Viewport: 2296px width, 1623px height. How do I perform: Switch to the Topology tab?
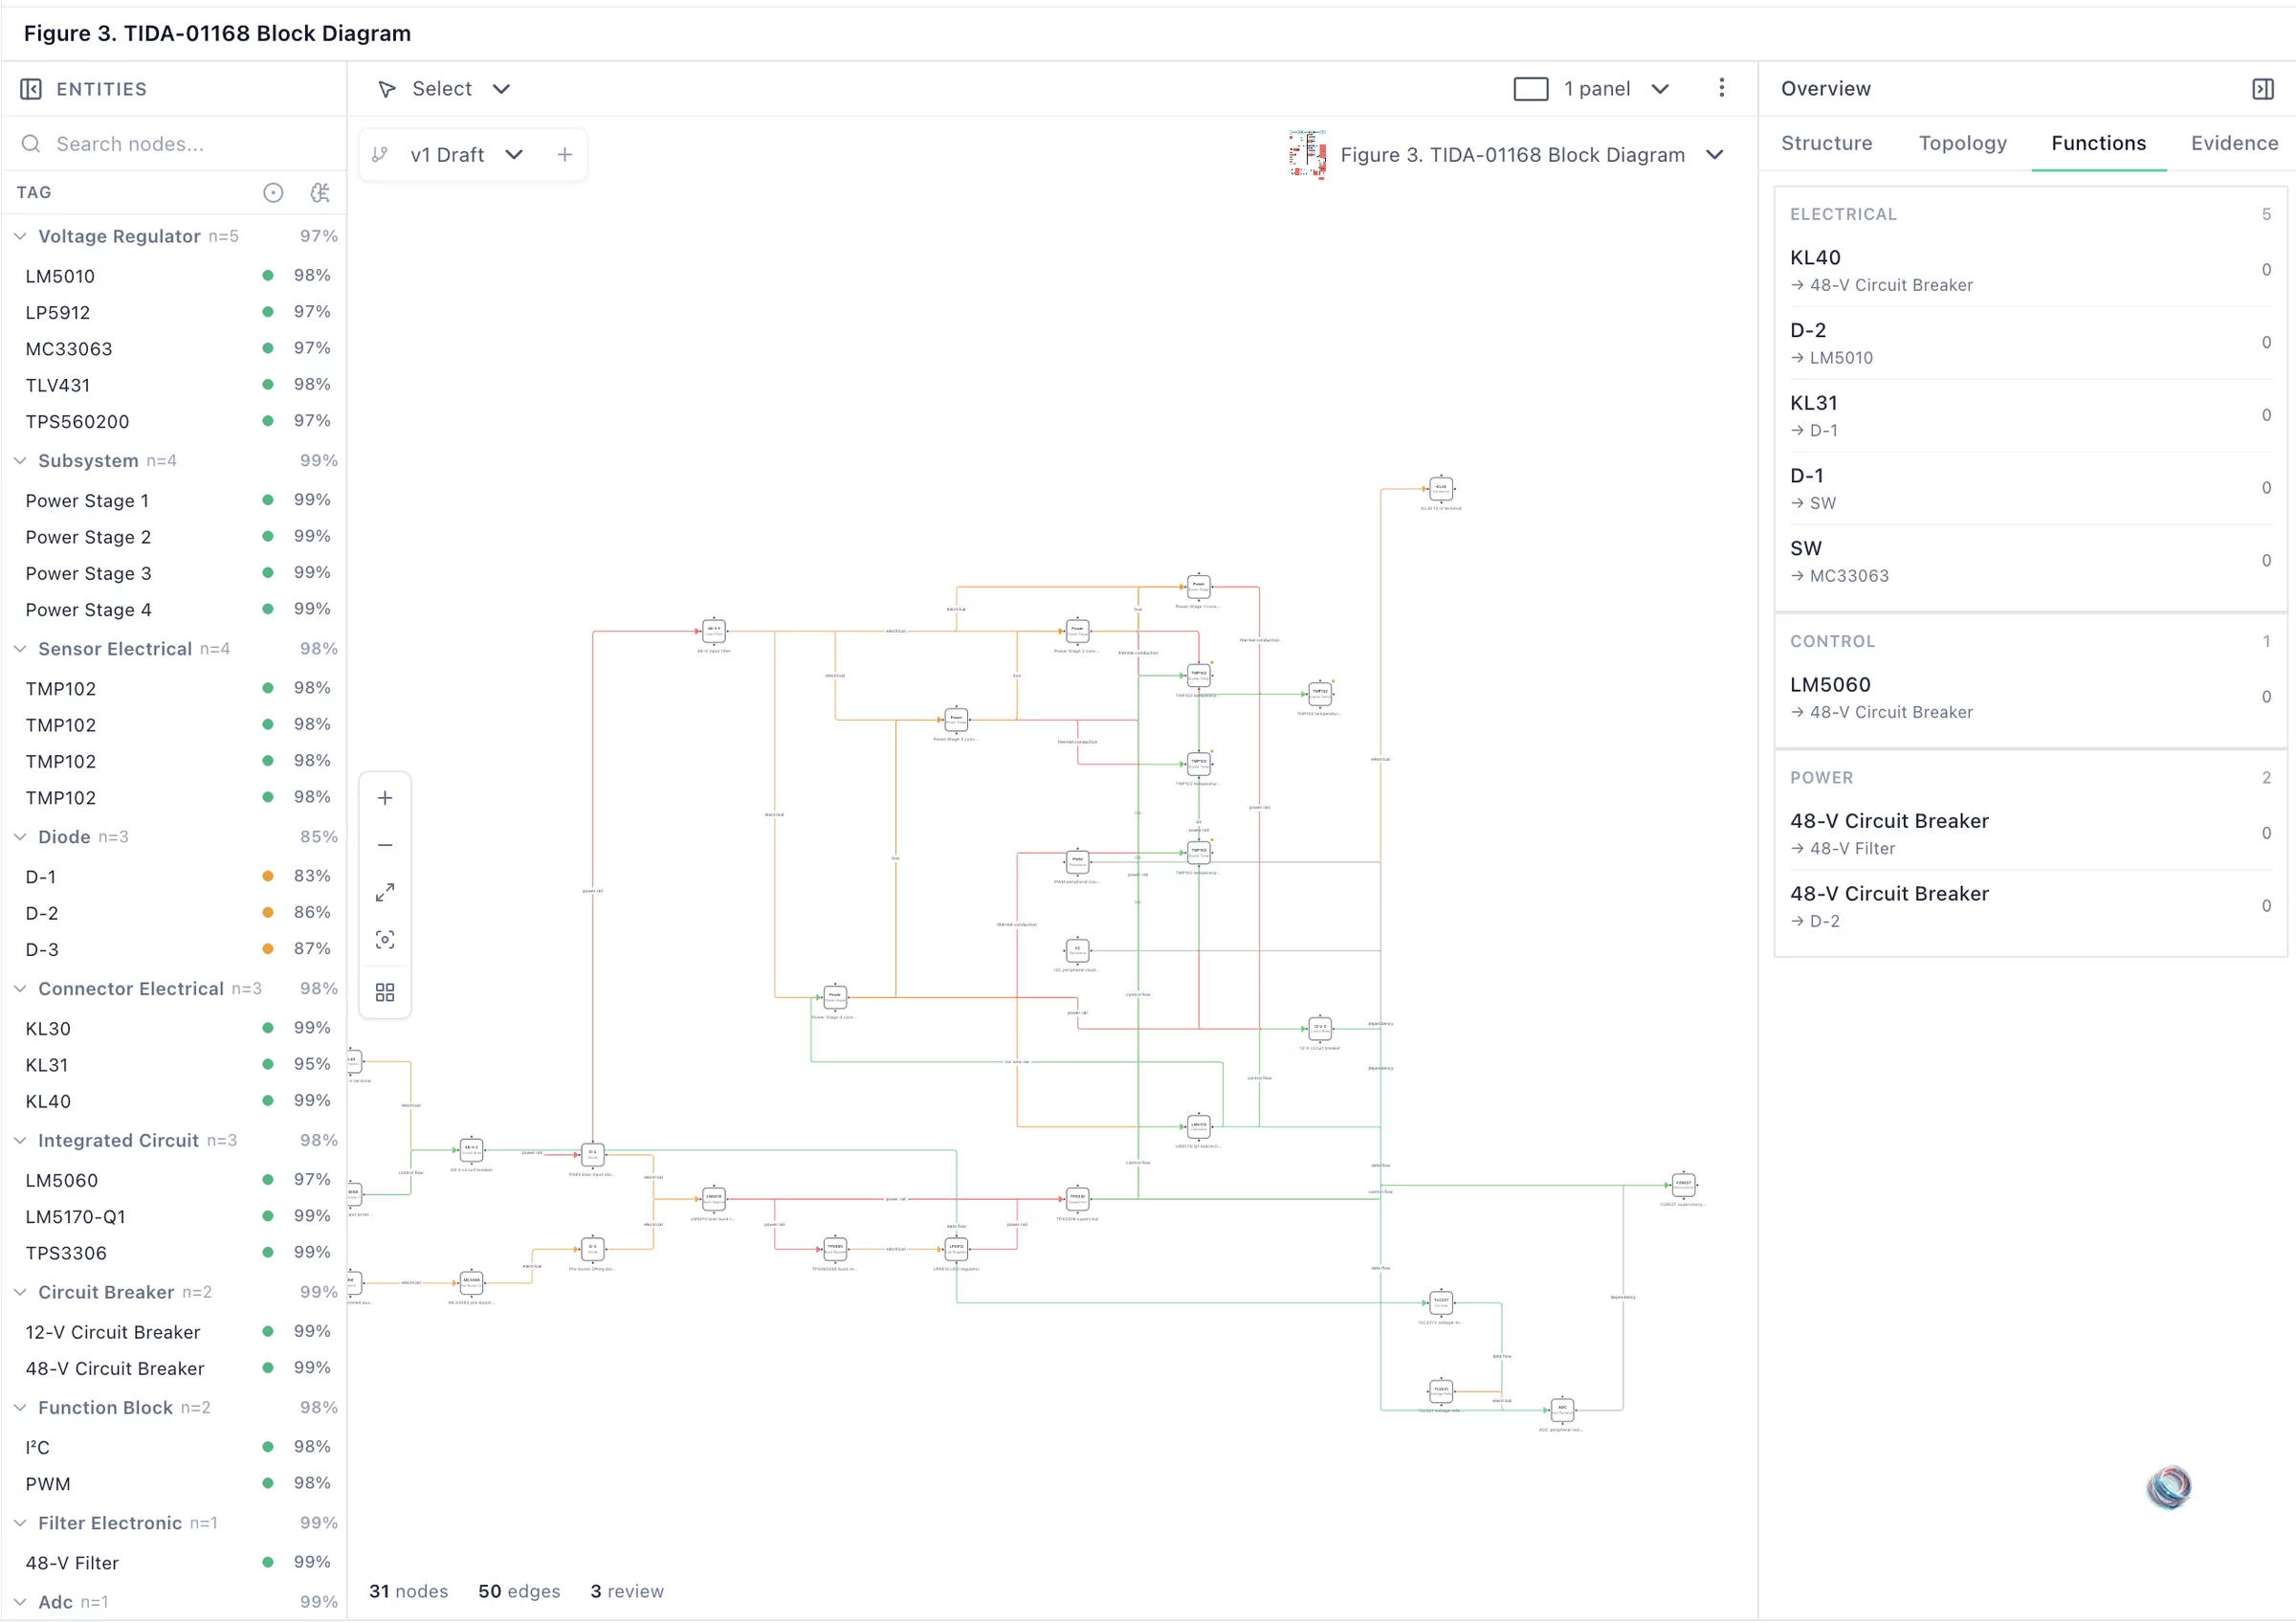(x=1962, y=143)
